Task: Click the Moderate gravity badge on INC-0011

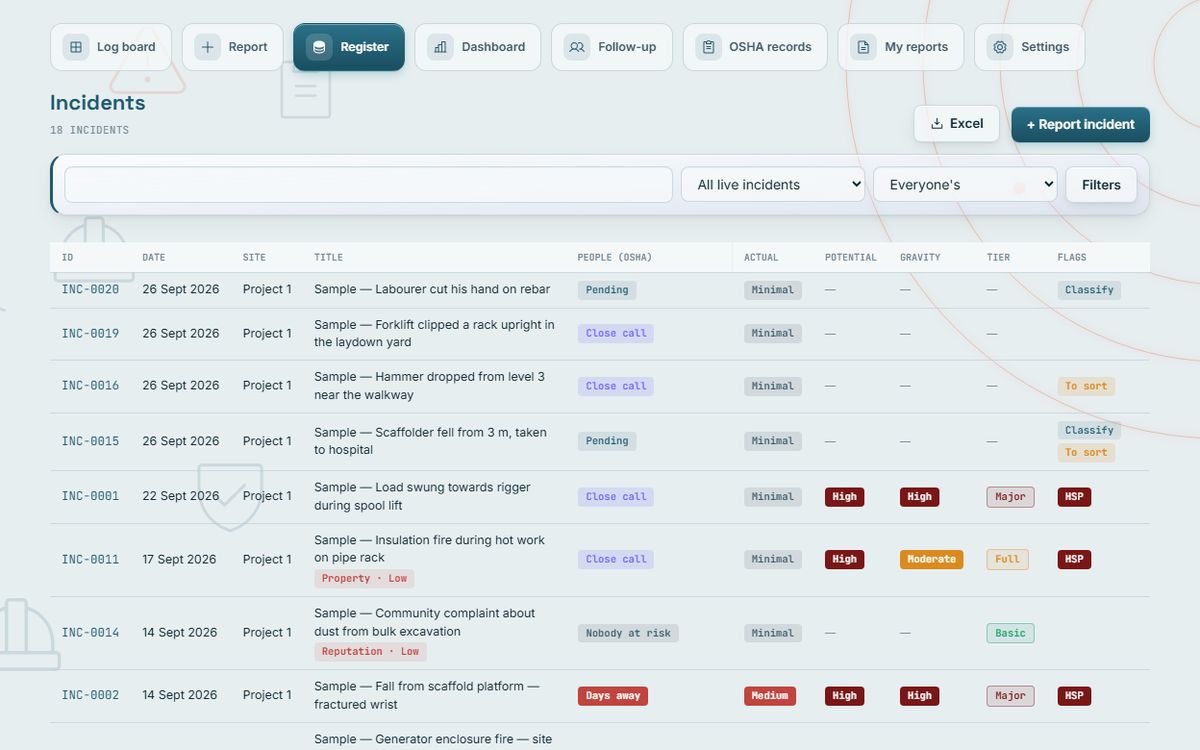Action: pos(932,560)
